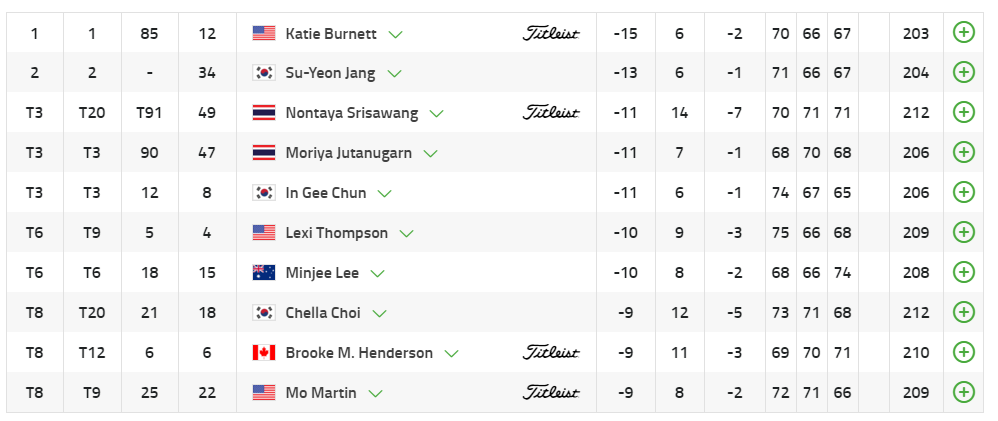Select the Moriya Jutanugarn player name
The width and height of the screenshot is (998, 421).
[x=349, y=153]
